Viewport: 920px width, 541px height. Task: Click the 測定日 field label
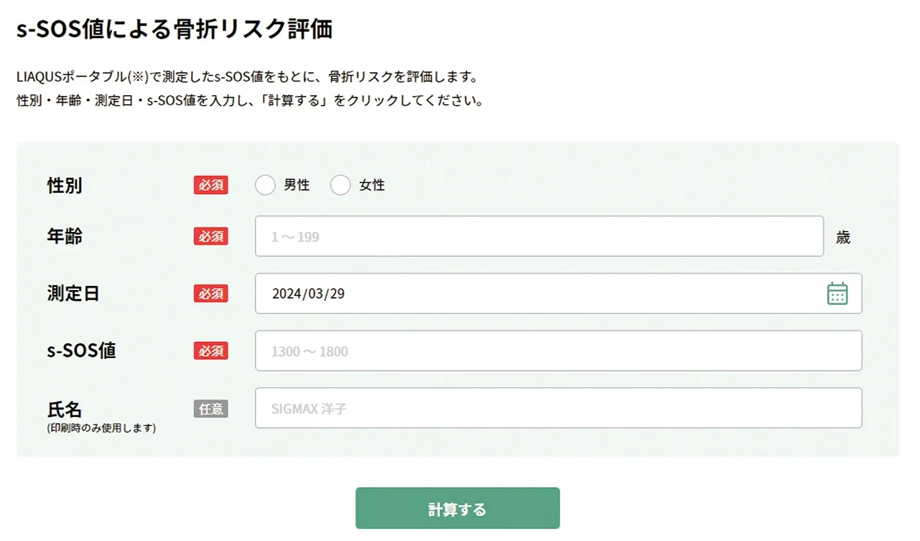coord(73,293)
